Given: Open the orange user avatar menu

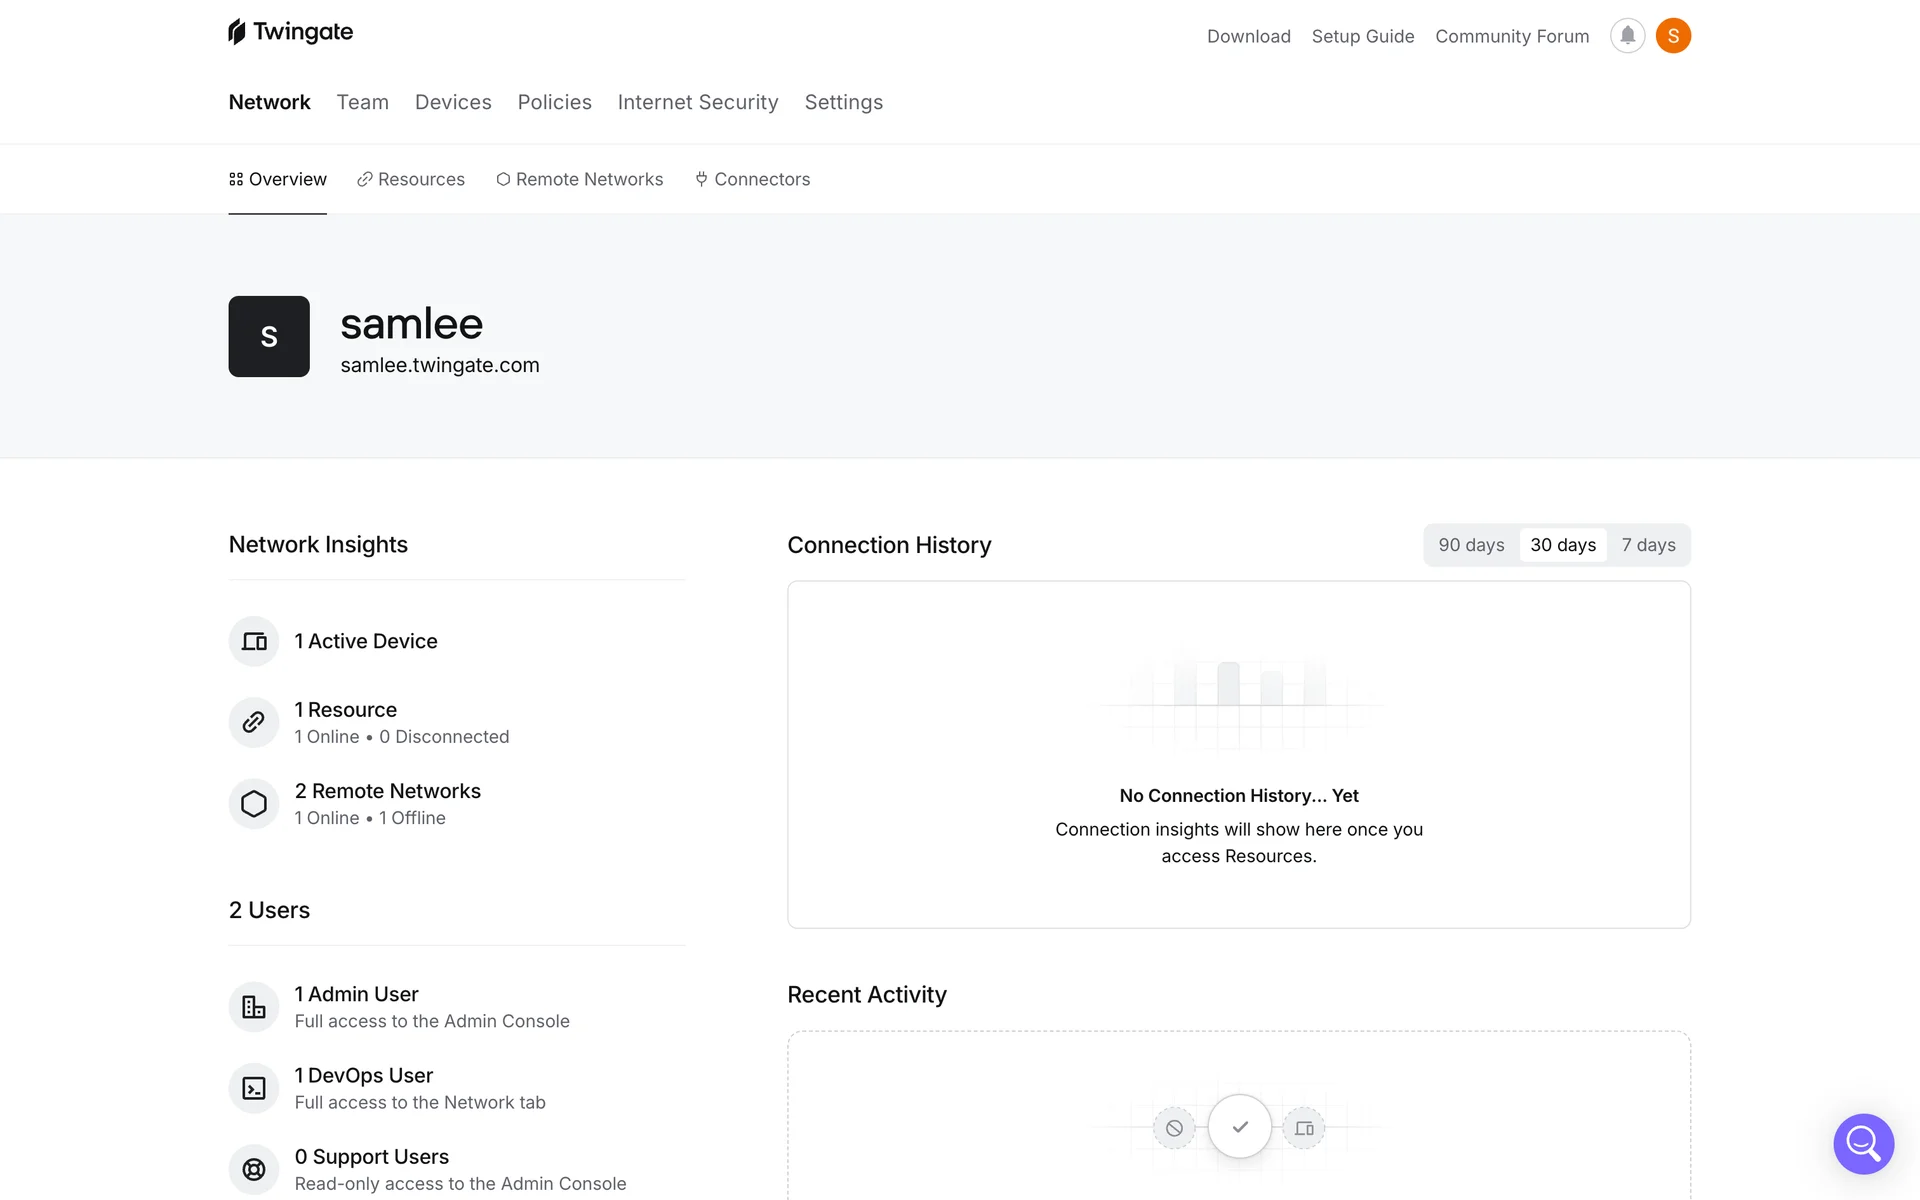Looking at the screenshot, I should pyautogui.click(x=1673, y=36).
